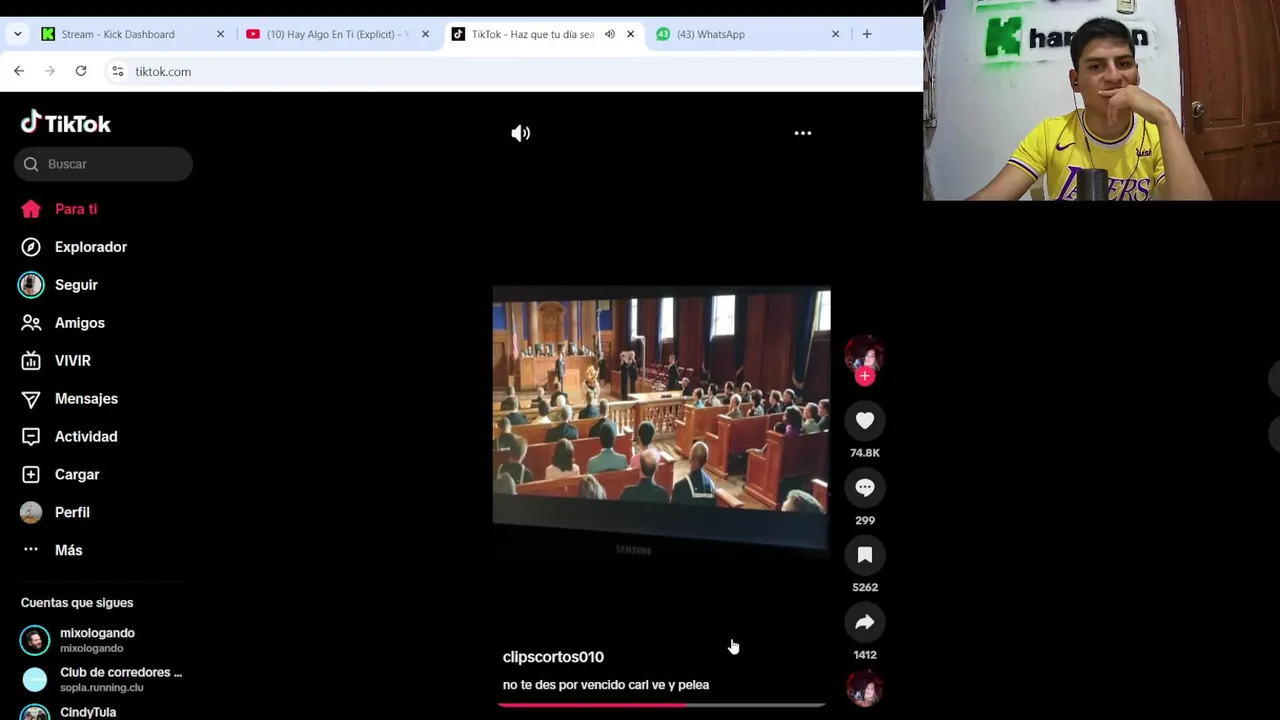Open the video's 299 comments
Viewport: 1280px width, 720px height.
tap(865, 488)
